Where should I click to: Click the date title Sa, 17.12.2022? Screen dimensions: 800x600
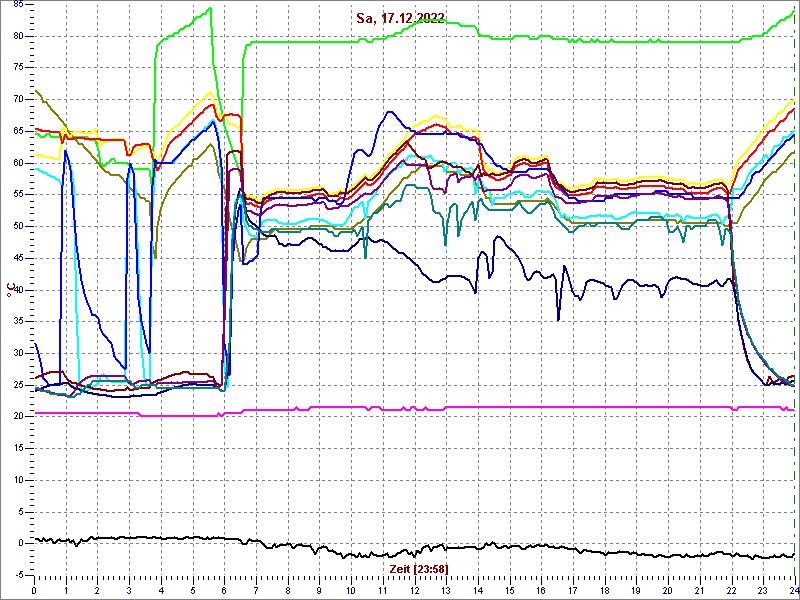click(401, 18)
